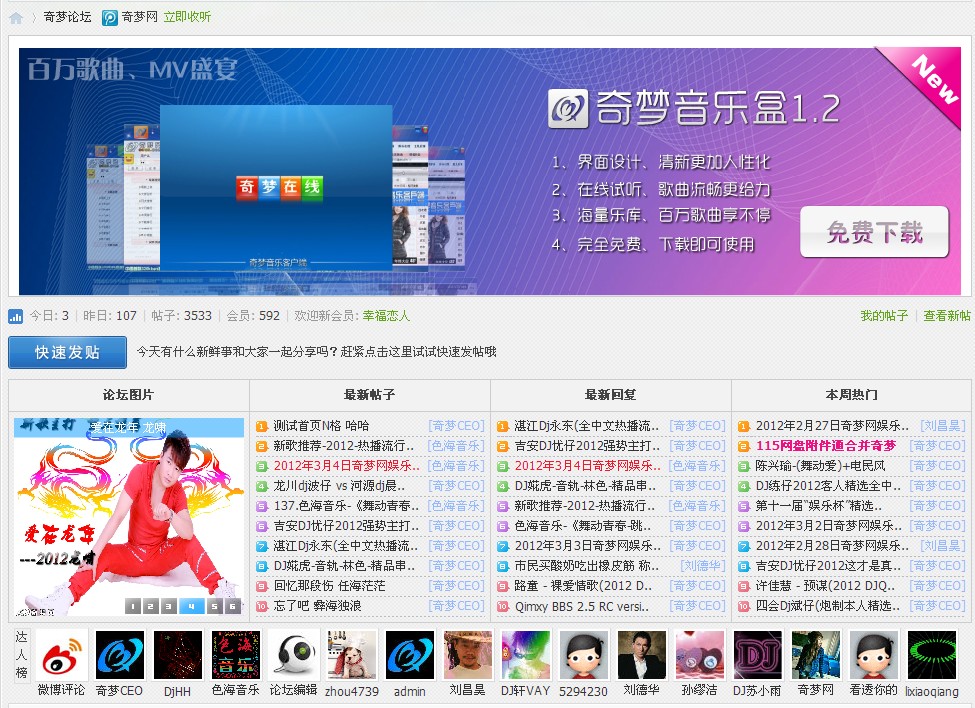
Task: View 奇梦CEO user avatar
Action: [x=120, y=655]
